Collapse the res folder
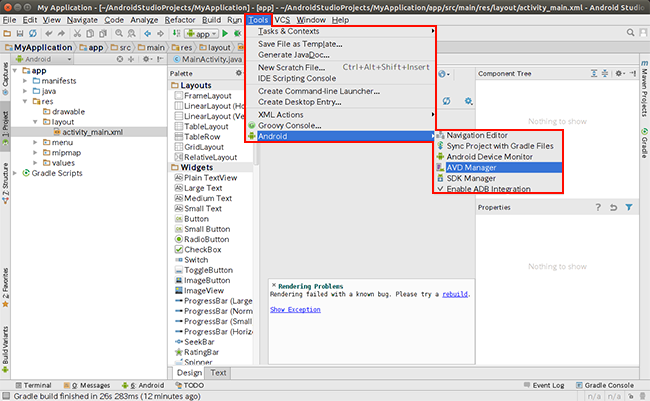The height and width of the screenshot is (401, 650). [x=25, y=101]
